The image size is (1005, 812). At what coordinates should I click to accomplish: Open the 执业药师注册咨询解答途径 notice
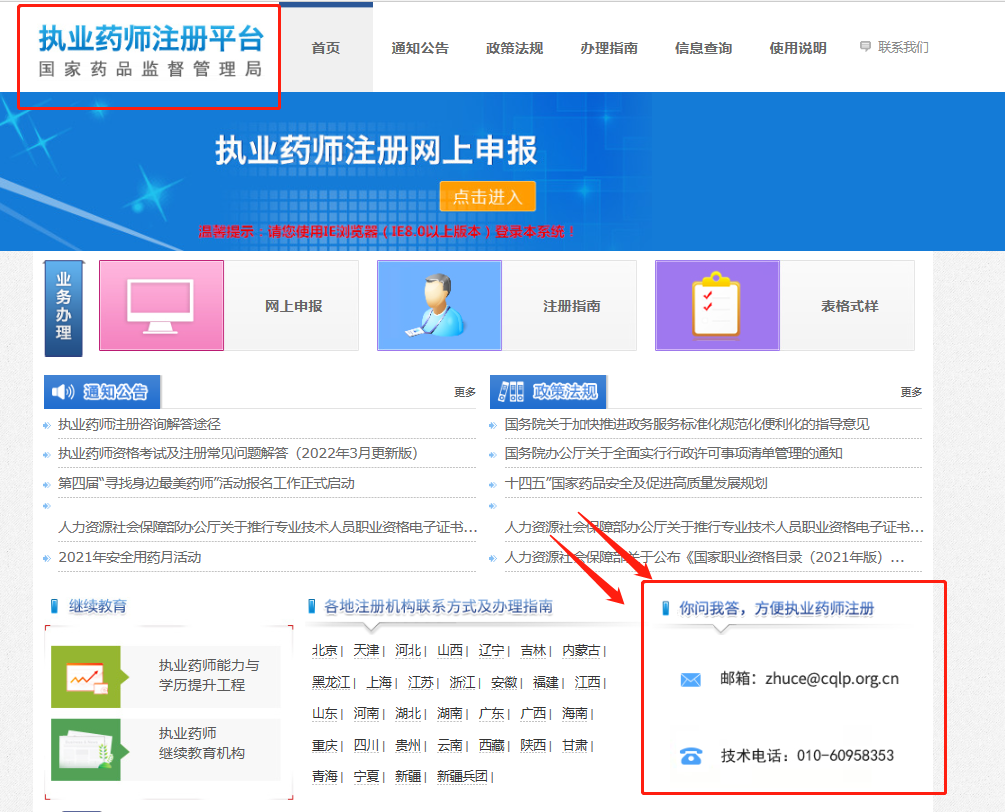click(139, 424)
